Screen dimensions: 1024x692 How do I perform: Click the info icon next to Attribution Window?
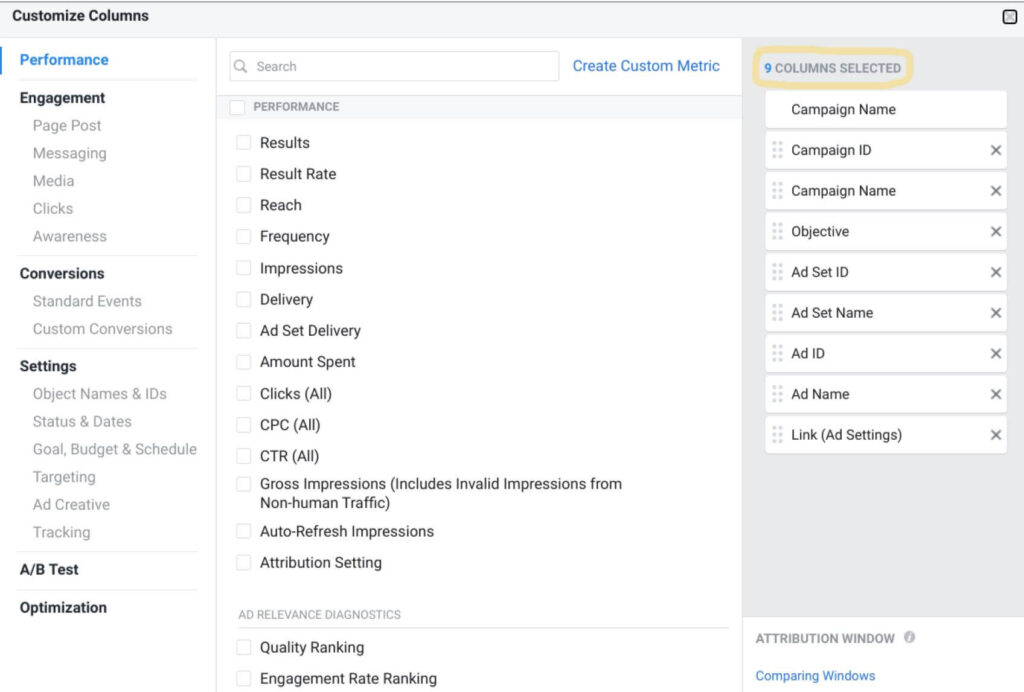click(x=908, y=638)
